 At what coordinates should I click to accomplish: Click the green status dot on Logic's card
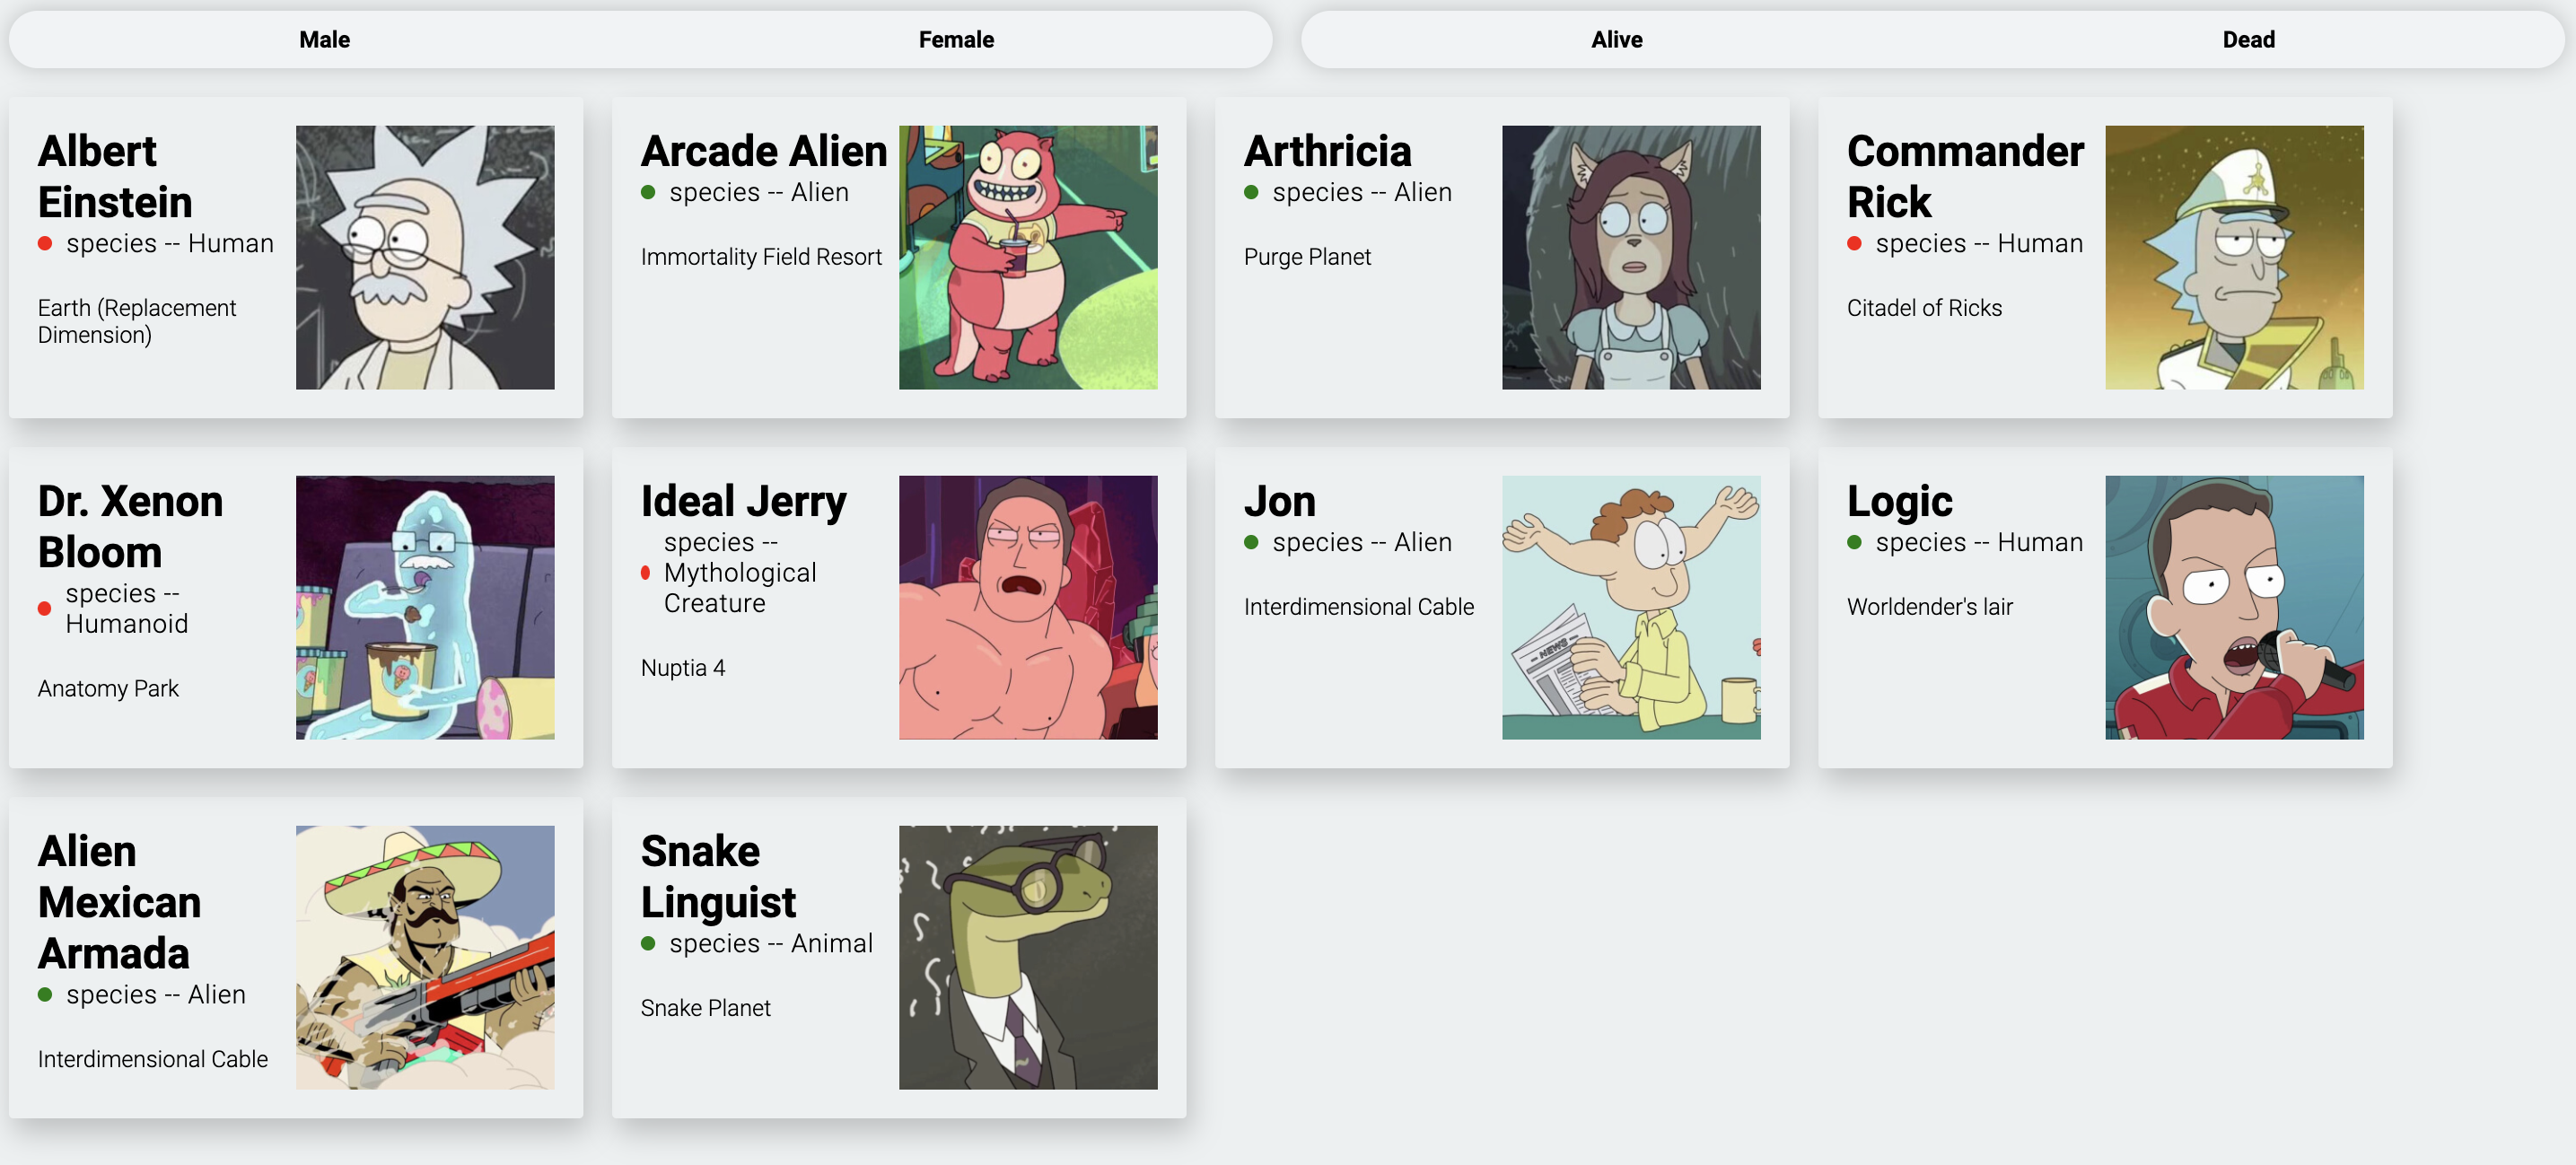point(1857,542)
